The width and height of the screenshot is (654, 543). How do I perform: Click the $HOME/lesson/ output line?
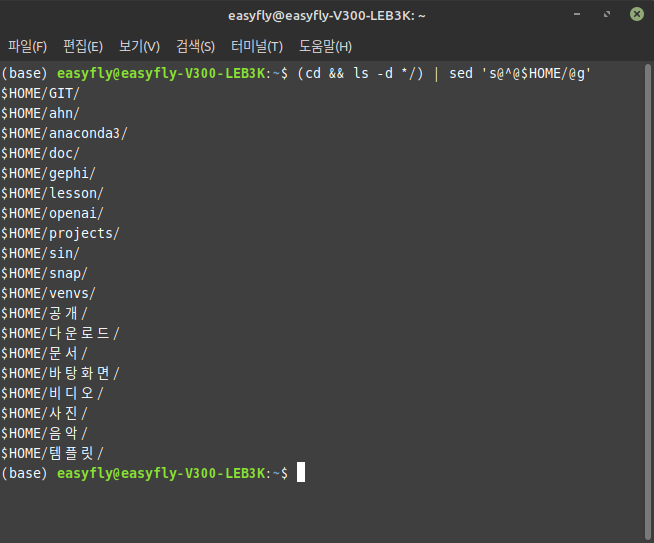click(x=52, y=194)
